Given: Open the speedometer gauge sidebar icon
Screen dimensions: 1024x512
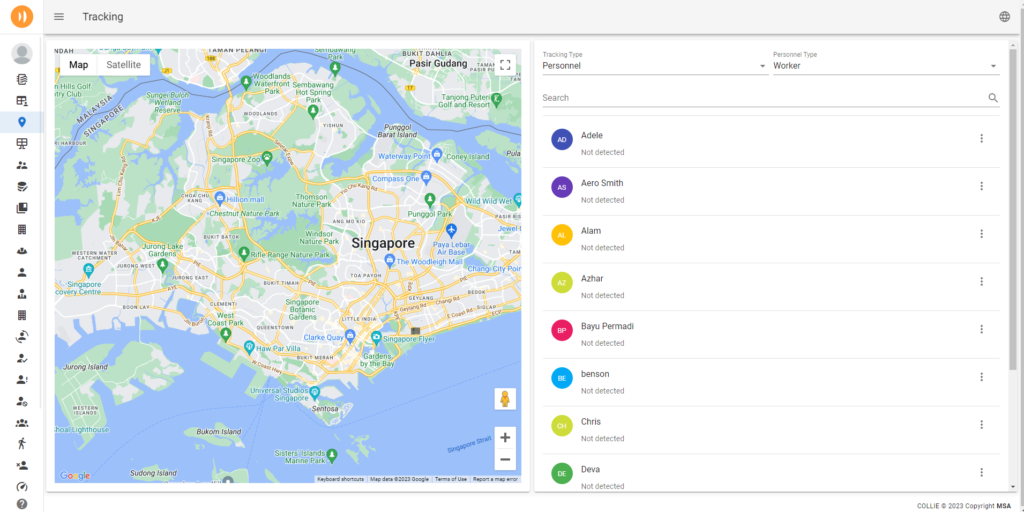Looking at the screenshot, I should click(22, 487).
